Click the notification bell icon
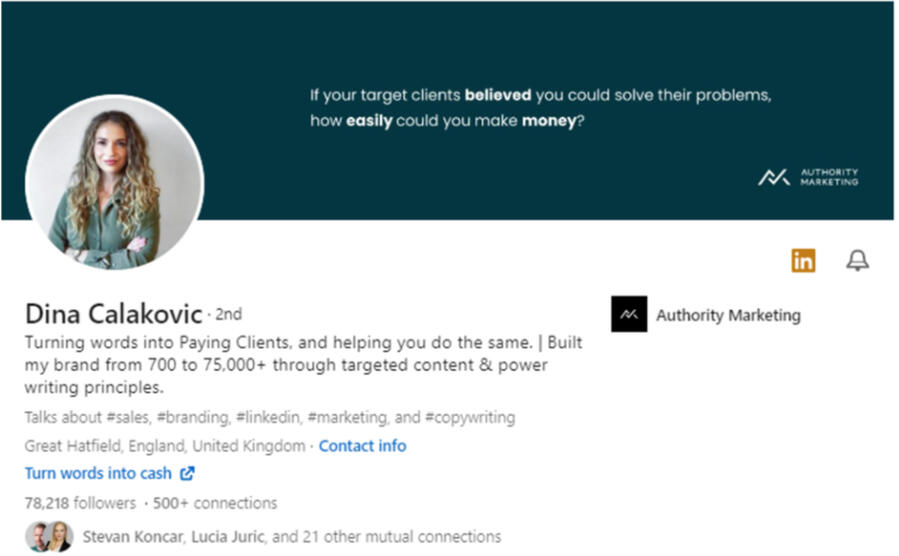The width and height of the screenshot is (899, 556). pyautogui.click(x=857, y=261)
